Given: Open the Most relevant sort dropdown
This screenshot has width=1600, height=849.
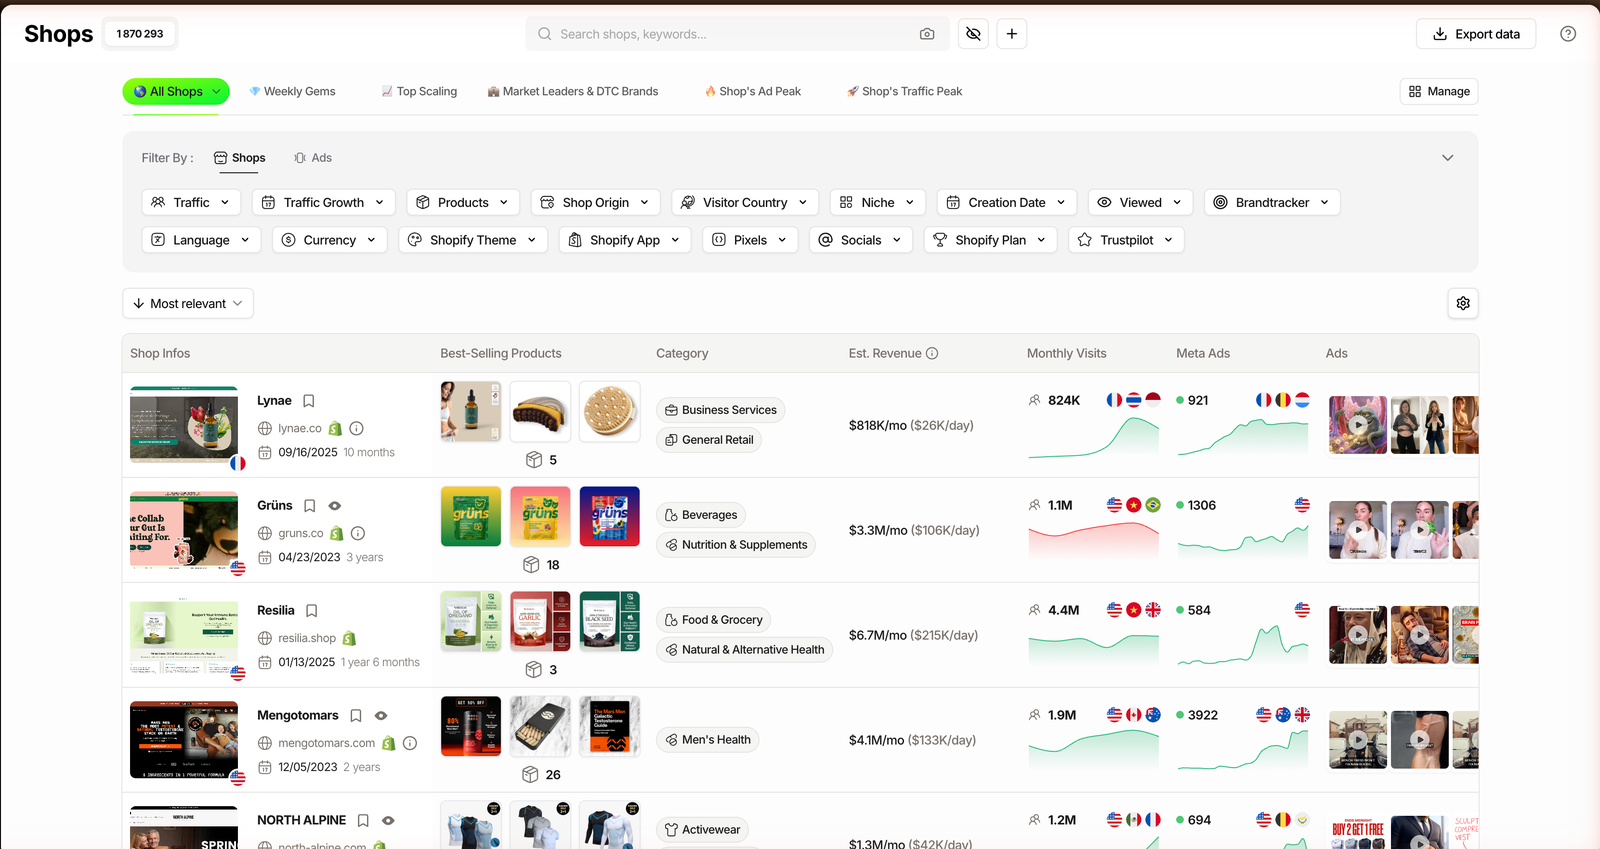Looking at the screenshot, I should [188, 303].
